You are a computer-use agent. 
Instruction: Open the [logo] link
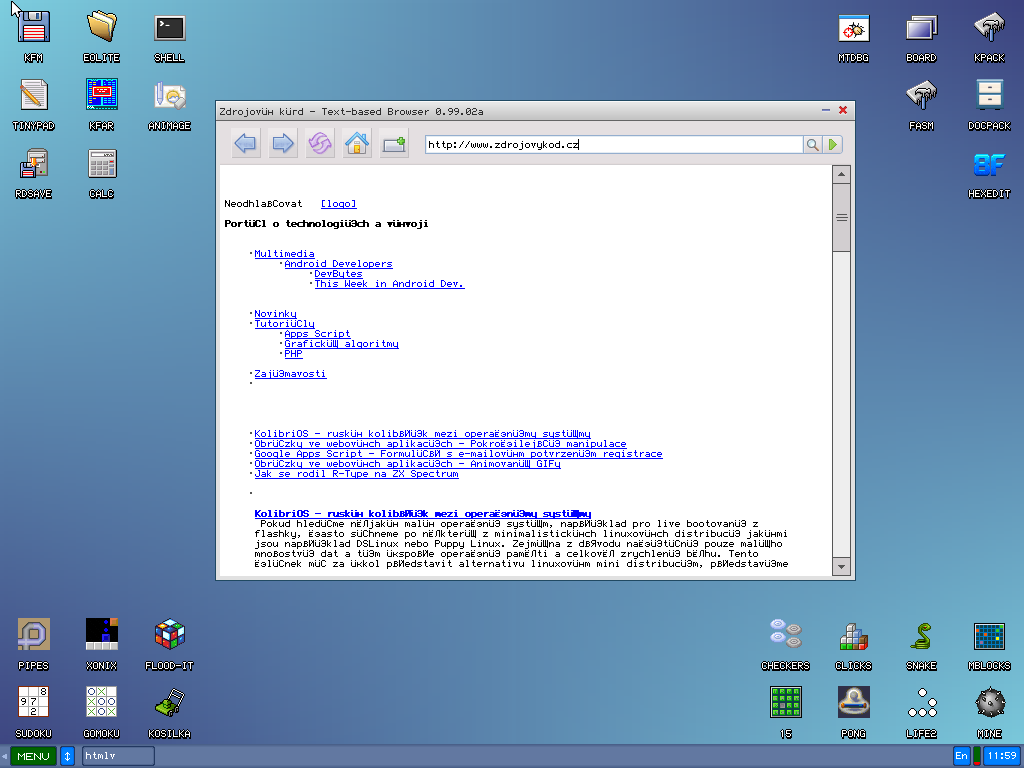pos(338,204)
